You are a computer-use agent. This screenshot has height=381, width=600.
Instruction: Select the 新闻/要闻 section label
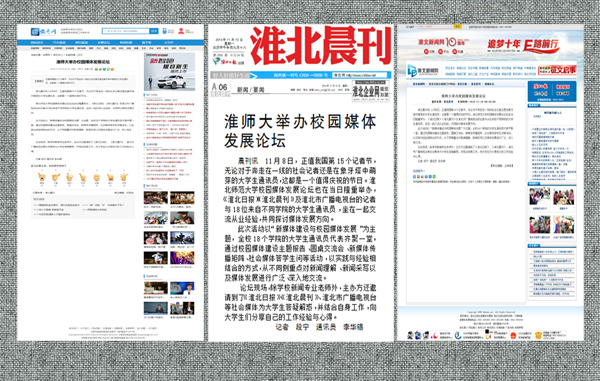[x=251, y=90]
